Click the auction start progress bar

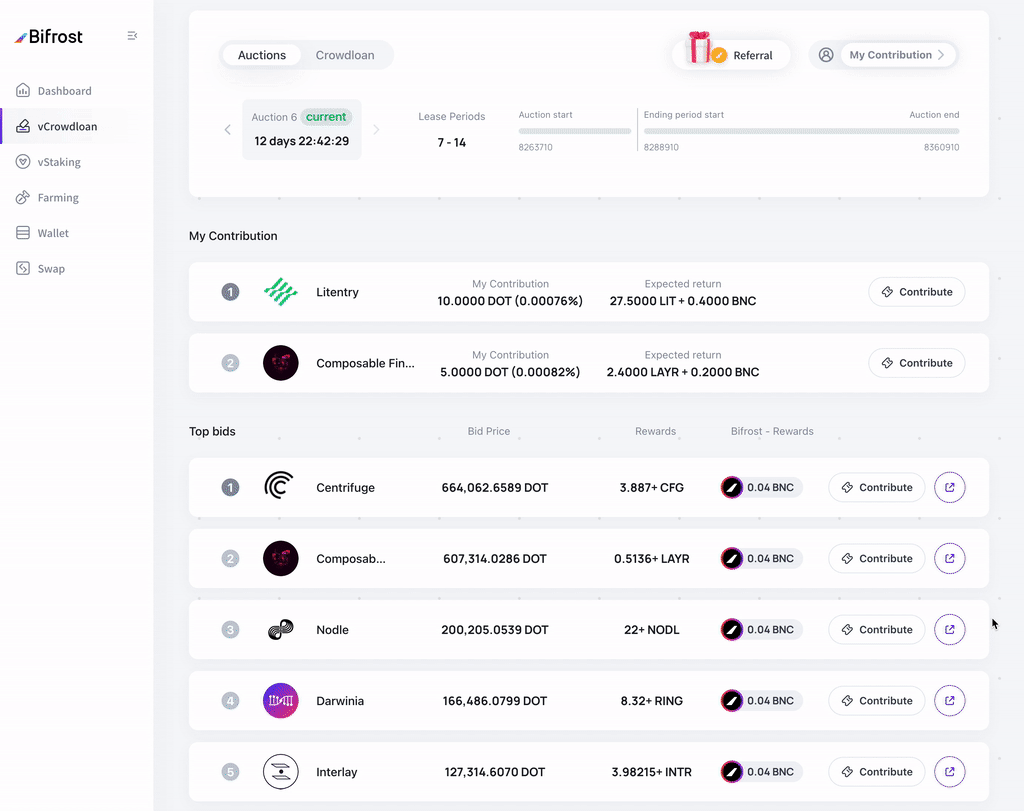click(x=575, y=131)
